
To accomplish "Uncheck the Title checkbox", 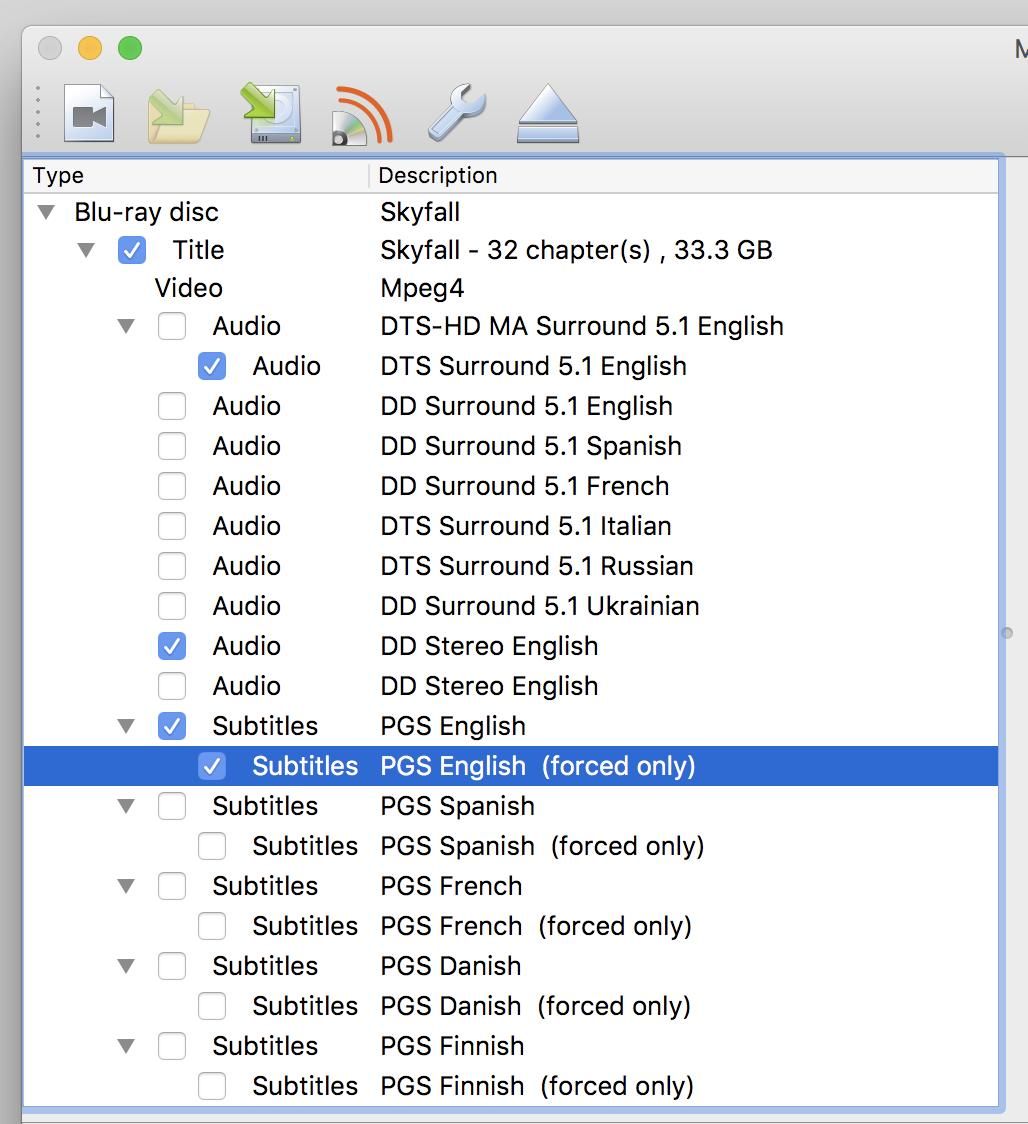I will [132, 250].
